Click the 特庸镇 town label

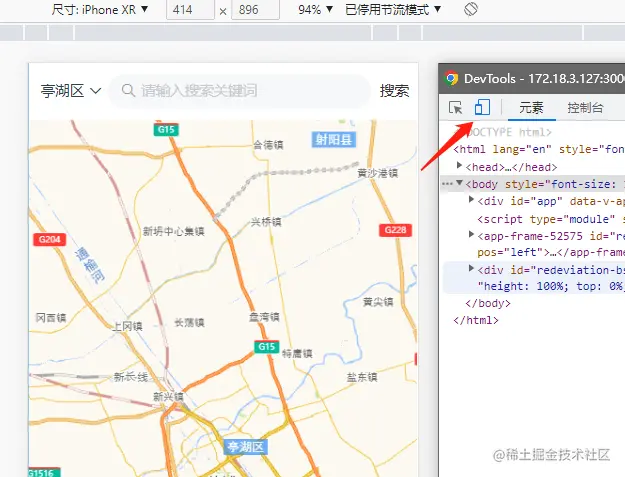coord(297,353)
